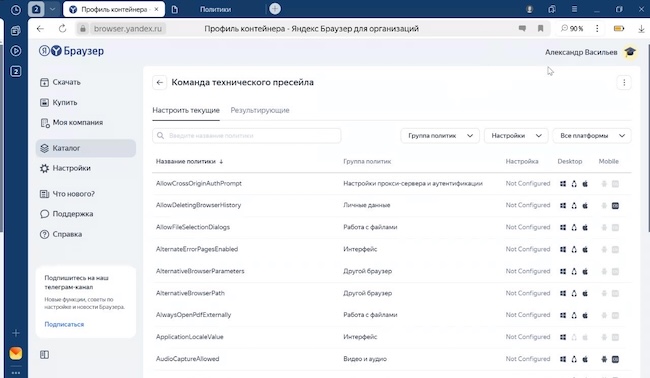The height and width of the screenshot is (378, 650).
Task: Open the AlwaysOpenPdfExternally policy
Action: [194, 315]
